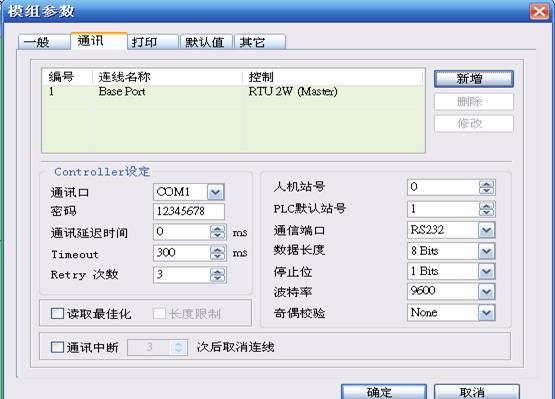Screen dimensions: 555x399
Task: Open the 停止位 1 Bits dropdown
Action: click(x=487, y=272)
